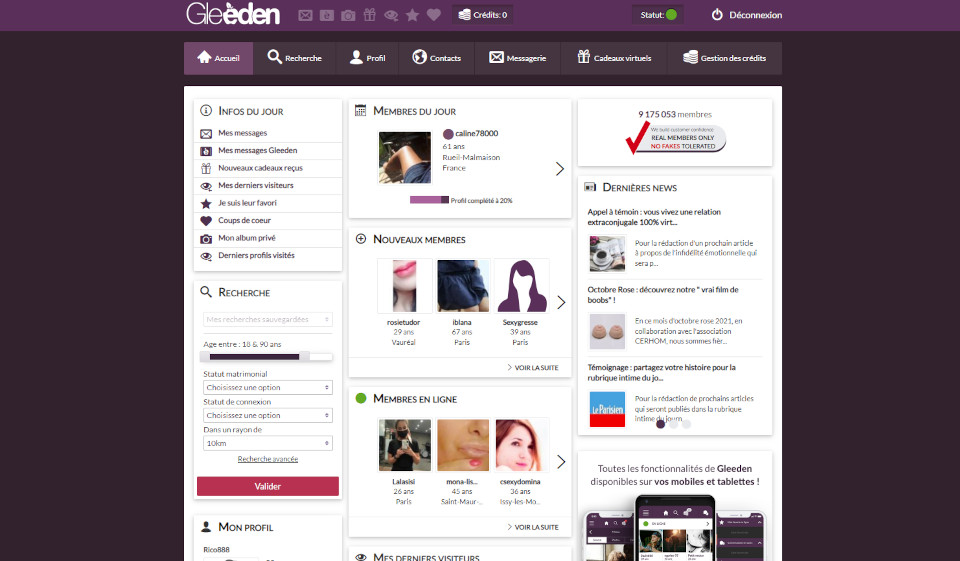Viewport: 960px width, 561px height.
Task: Open Mes messages in Infos du jour
Action: point(242,133)
